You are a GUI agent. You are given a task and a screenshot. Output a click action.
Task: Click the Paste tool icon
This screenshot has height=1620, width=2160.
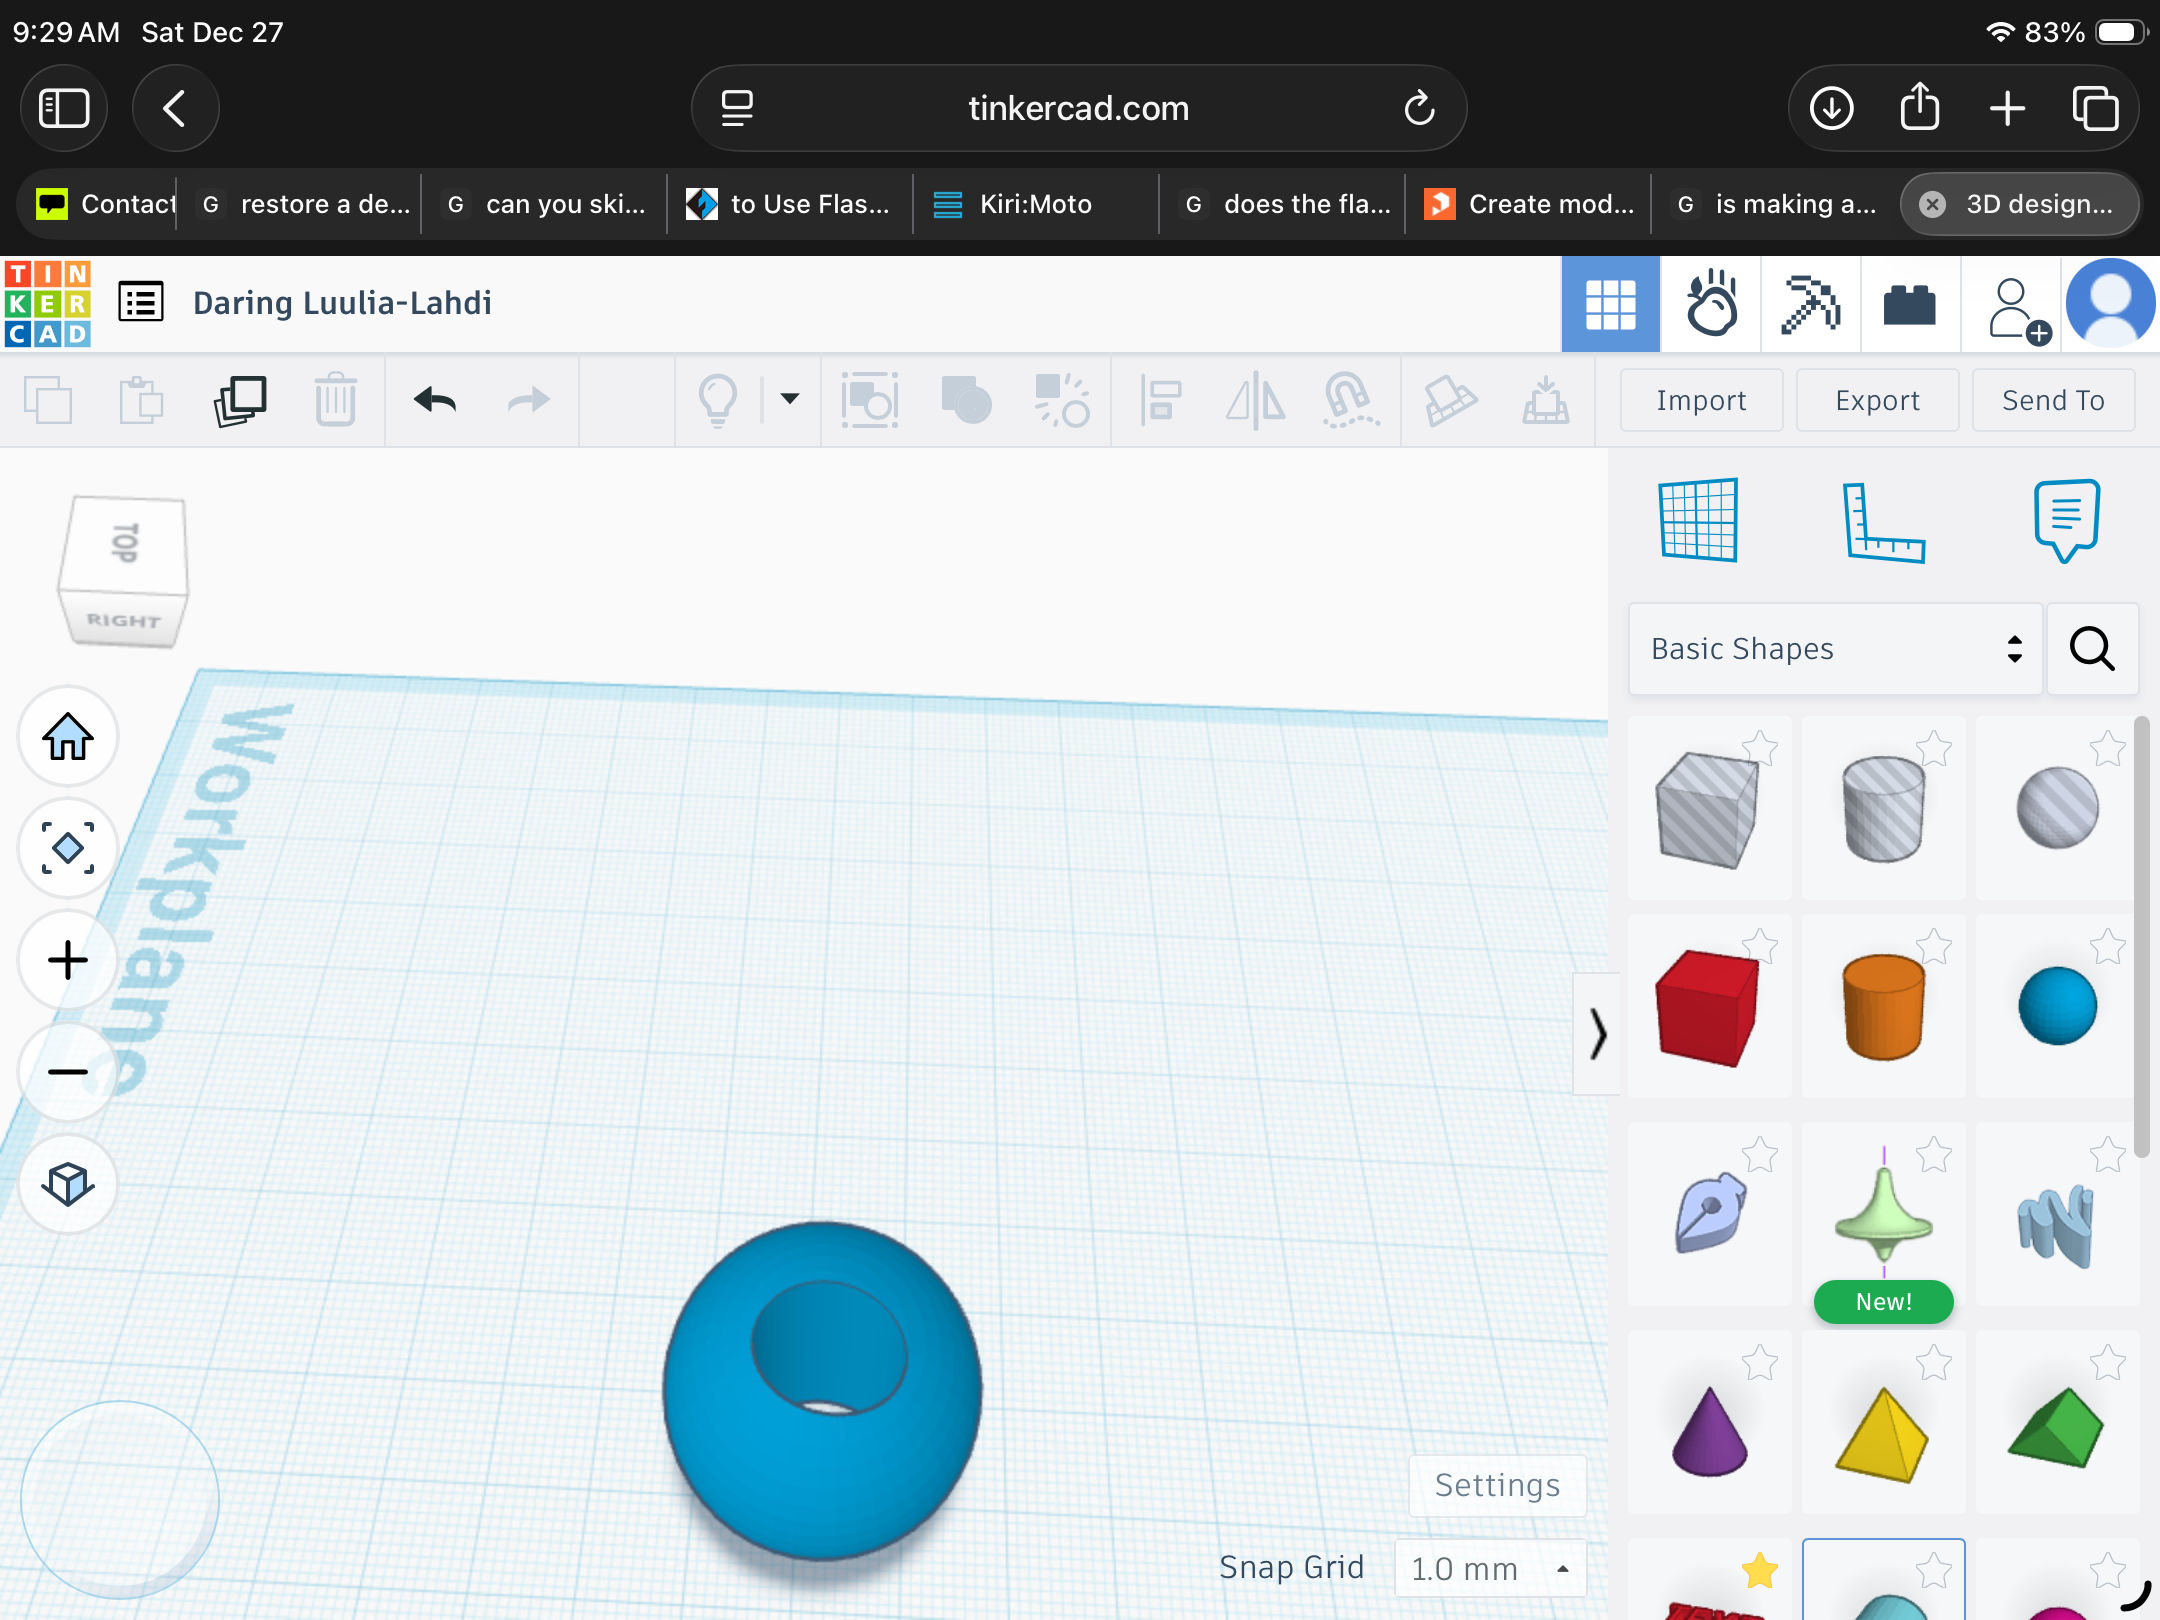point(141,401)
